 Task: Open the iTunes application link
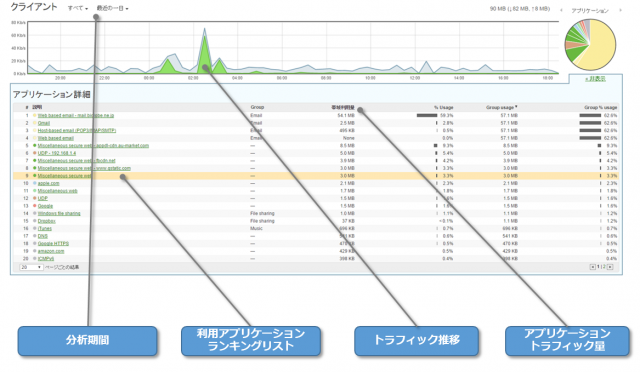(45, 229)
